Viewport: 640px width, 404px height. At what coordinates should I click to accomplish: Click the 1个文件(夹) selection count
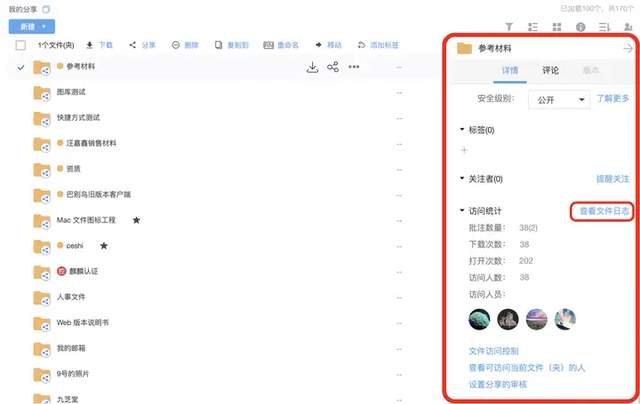coord(56,45)
